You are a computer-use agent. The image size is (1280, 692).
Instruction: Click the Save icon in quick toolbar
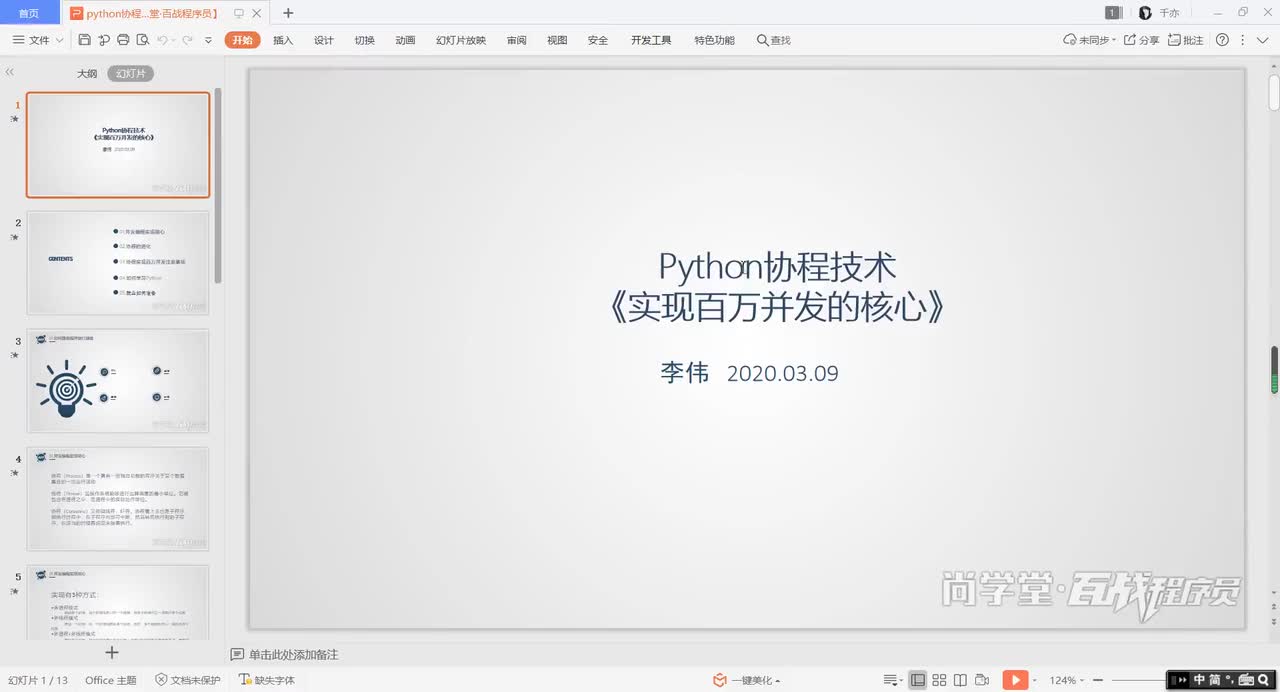point(84,40)
